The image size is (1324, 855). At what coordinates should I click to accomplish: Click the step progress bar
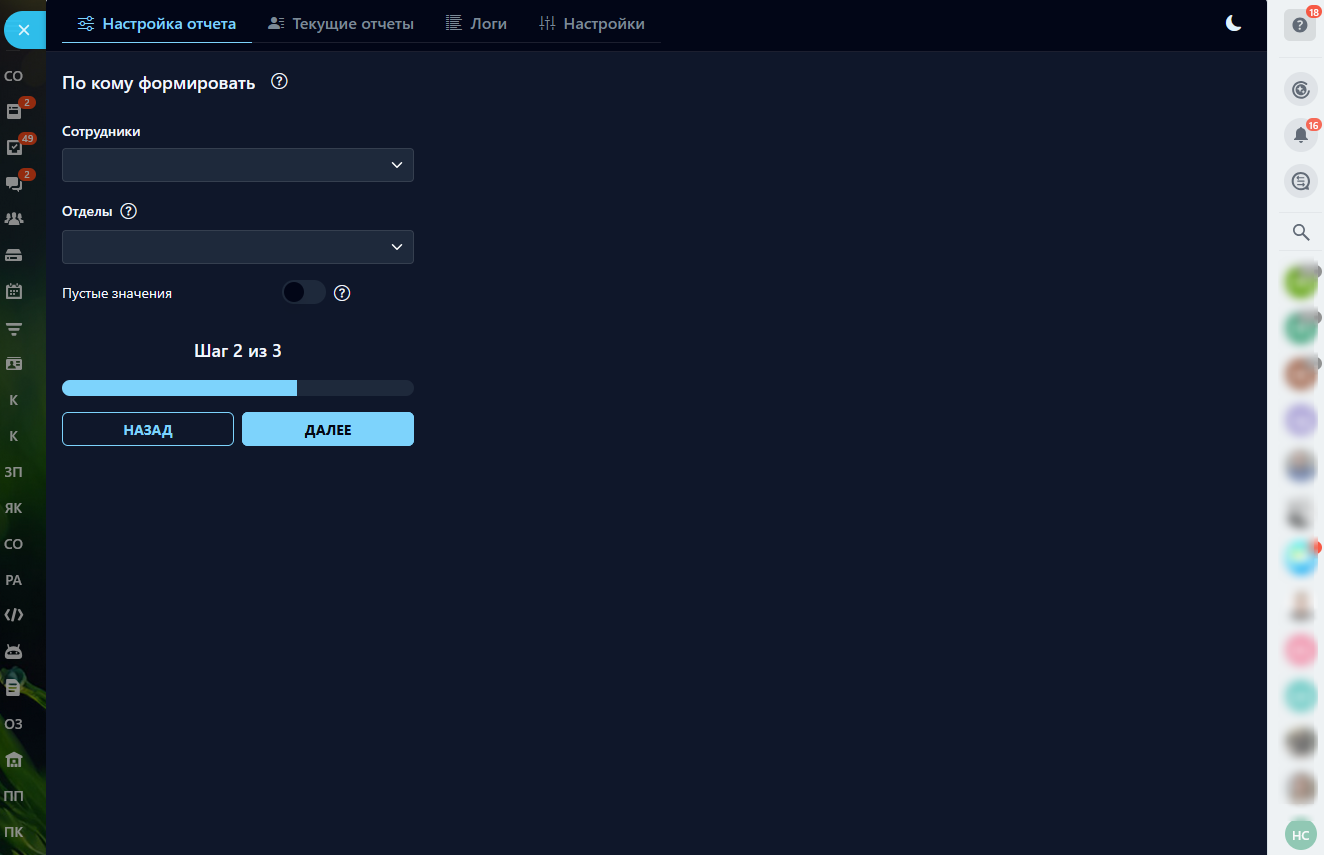point(238,388)
